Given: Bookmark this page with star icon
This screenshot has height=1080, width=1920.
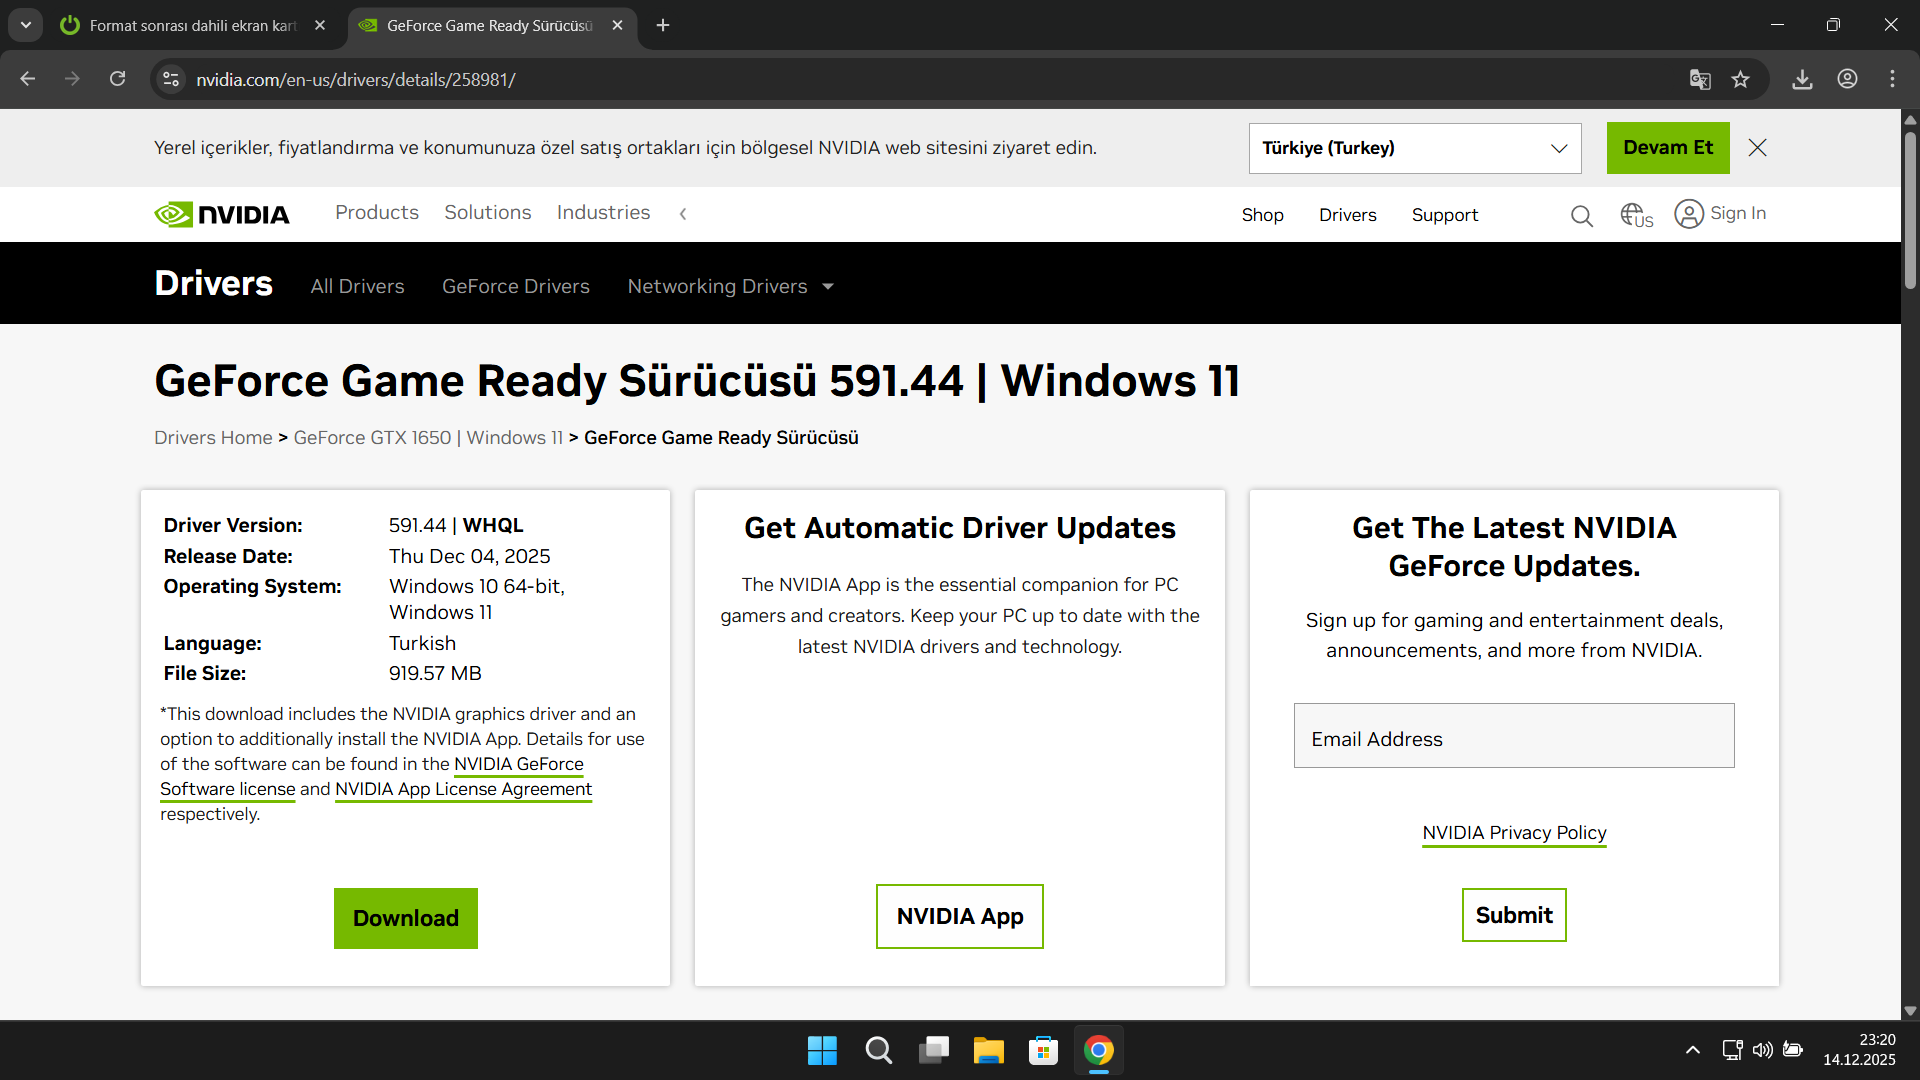Looking at the screenshot, I should coord(1741,80).
